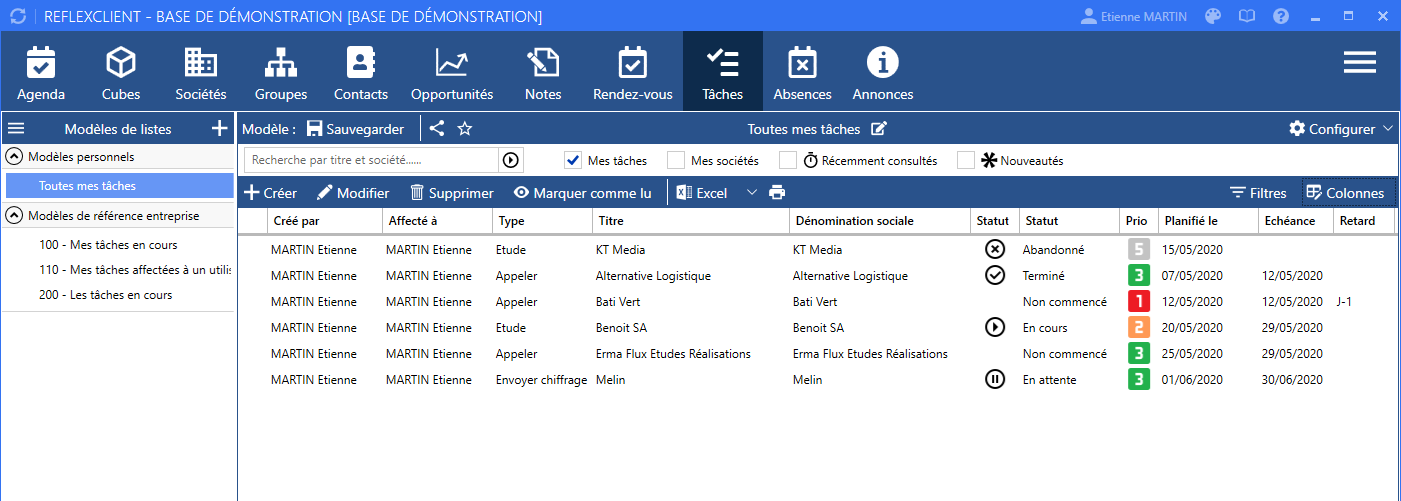This screenshot has width=1401, height=501.
Task: Click the refresh icon in title bar
Action: pos(17,16)
